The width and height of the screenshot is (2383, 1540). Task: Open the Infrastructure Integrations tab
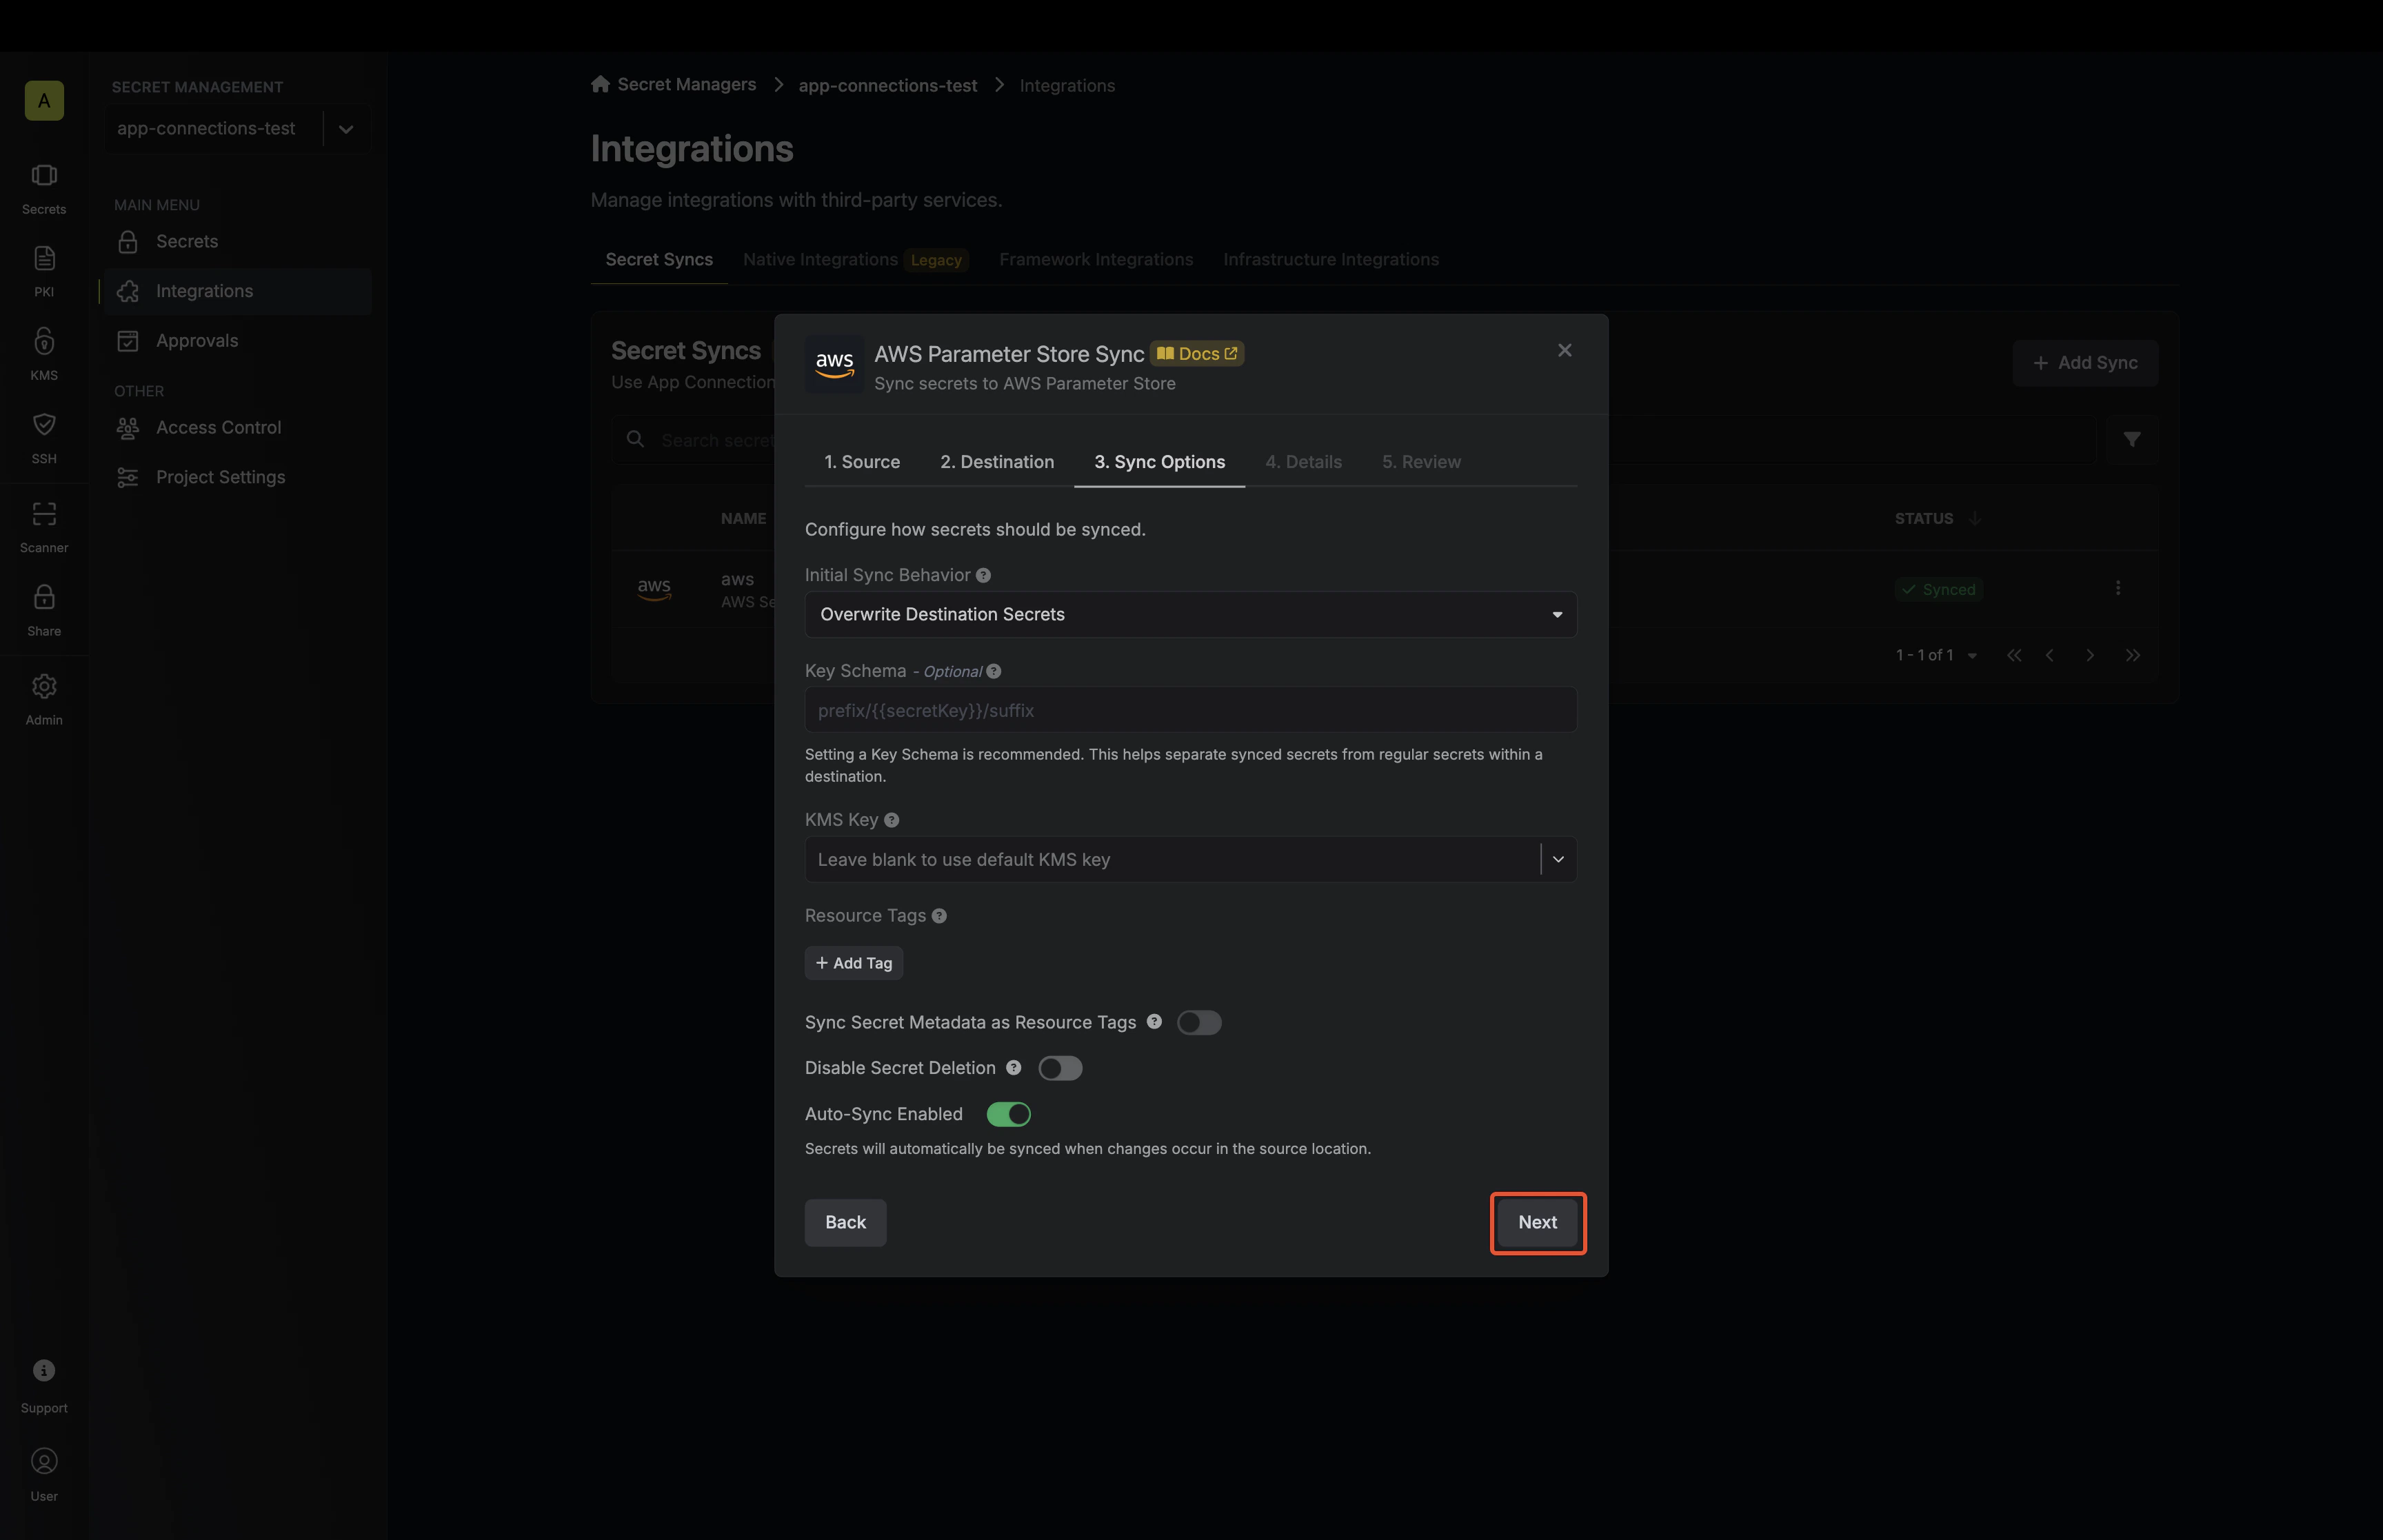(x=1331, y=260)
